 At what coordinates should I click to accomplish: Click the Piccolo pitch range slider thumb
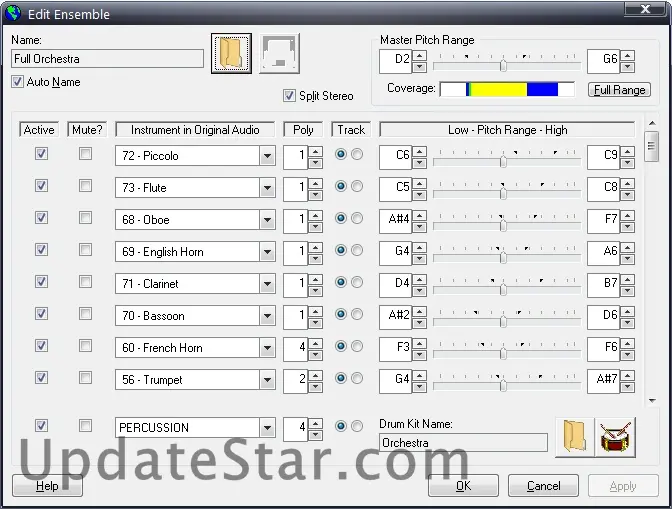[504, 161]
